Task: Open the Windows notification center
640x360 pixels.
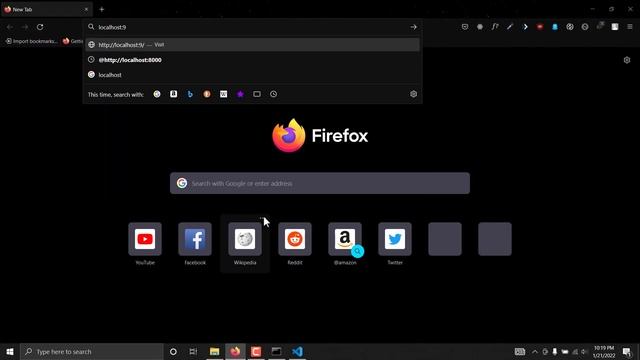Action: 627,351
